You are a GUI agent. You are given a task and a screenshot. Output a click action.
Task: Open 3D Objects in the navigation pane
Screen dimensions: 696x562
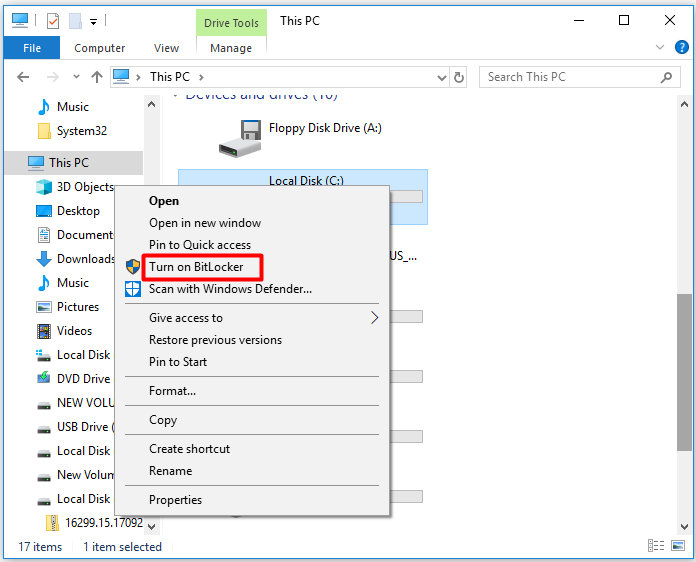coord(75,187)
